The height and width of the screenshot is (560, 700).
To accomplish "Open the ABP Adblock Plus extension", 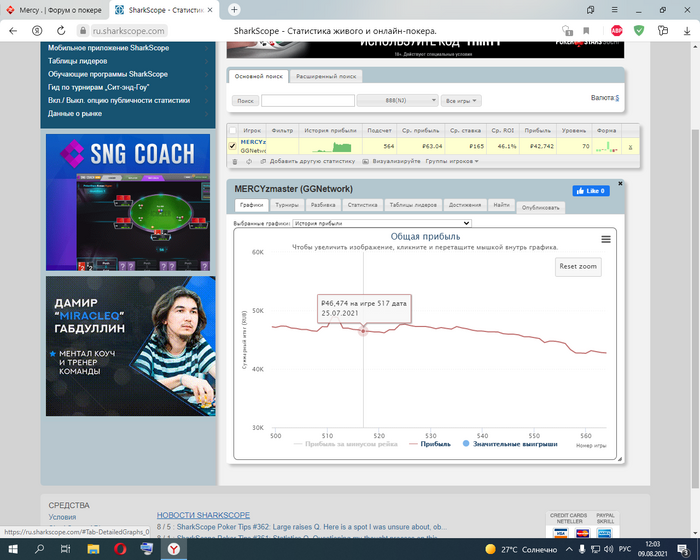I will [617, 31].
